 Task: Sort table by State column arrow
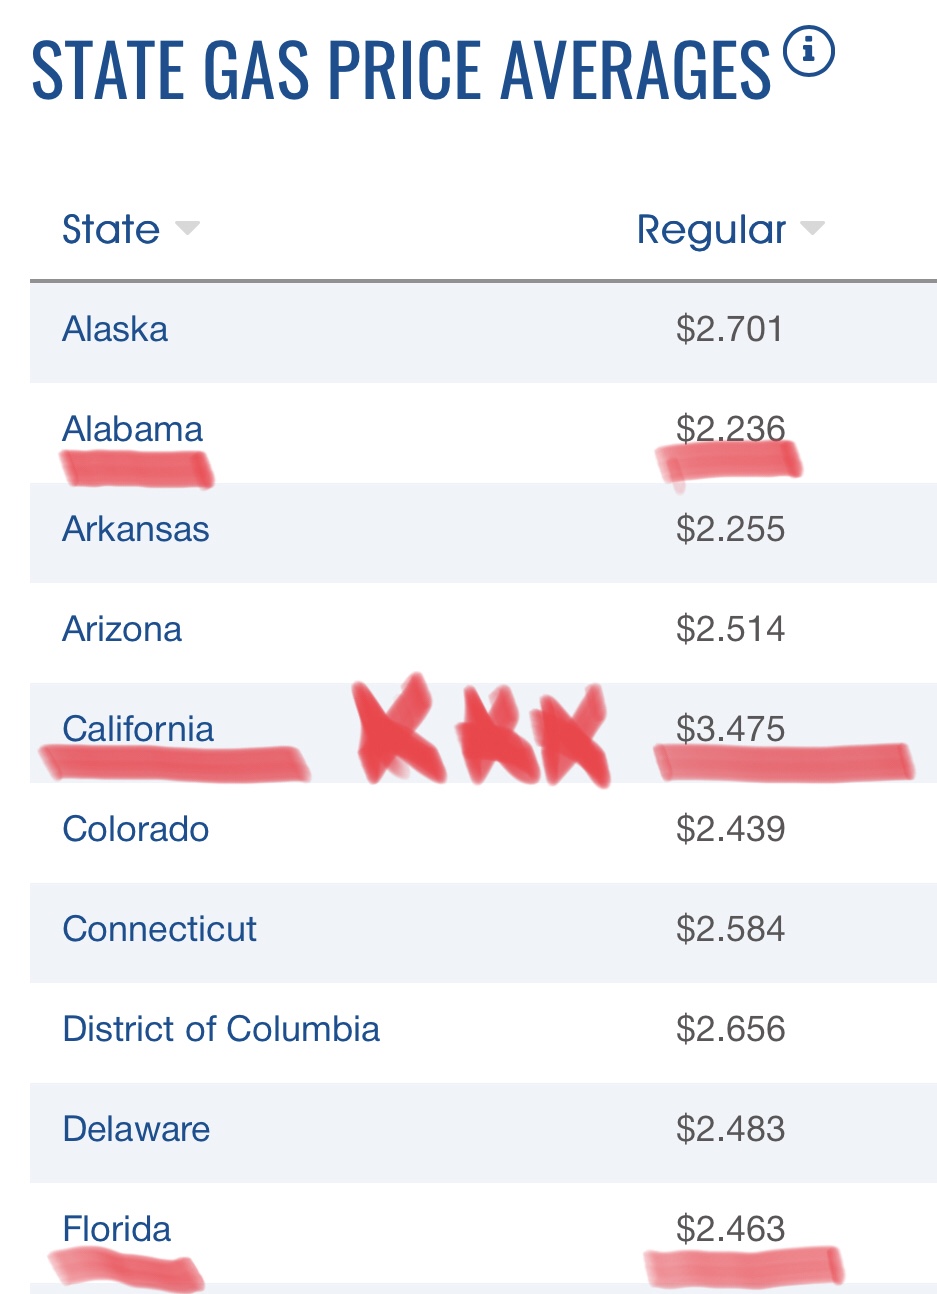187,229
